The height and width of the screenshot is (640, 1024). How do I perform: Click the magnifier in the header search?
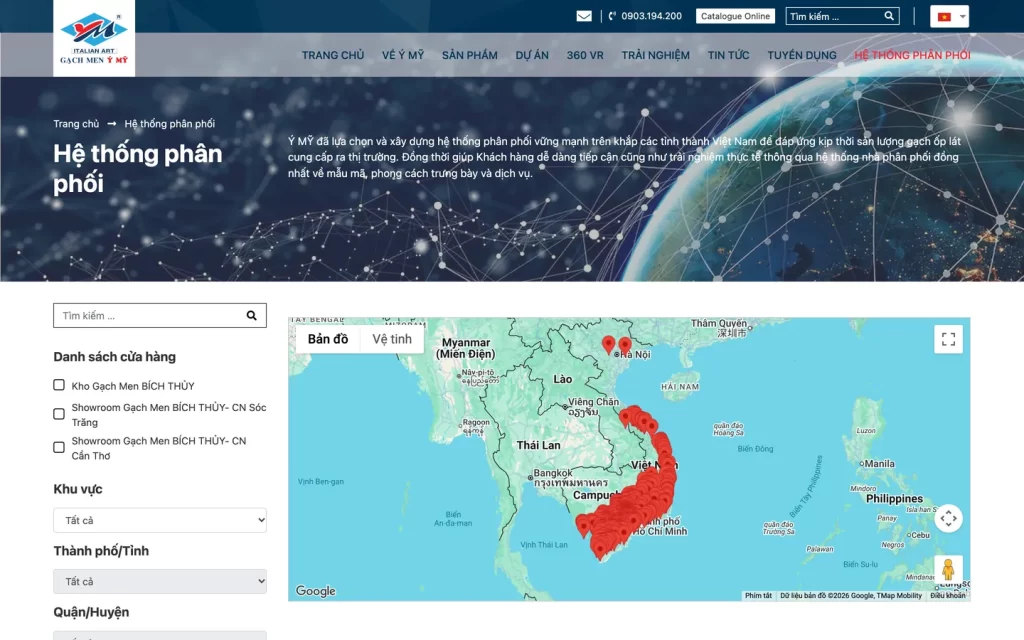[x=889, y=16]
